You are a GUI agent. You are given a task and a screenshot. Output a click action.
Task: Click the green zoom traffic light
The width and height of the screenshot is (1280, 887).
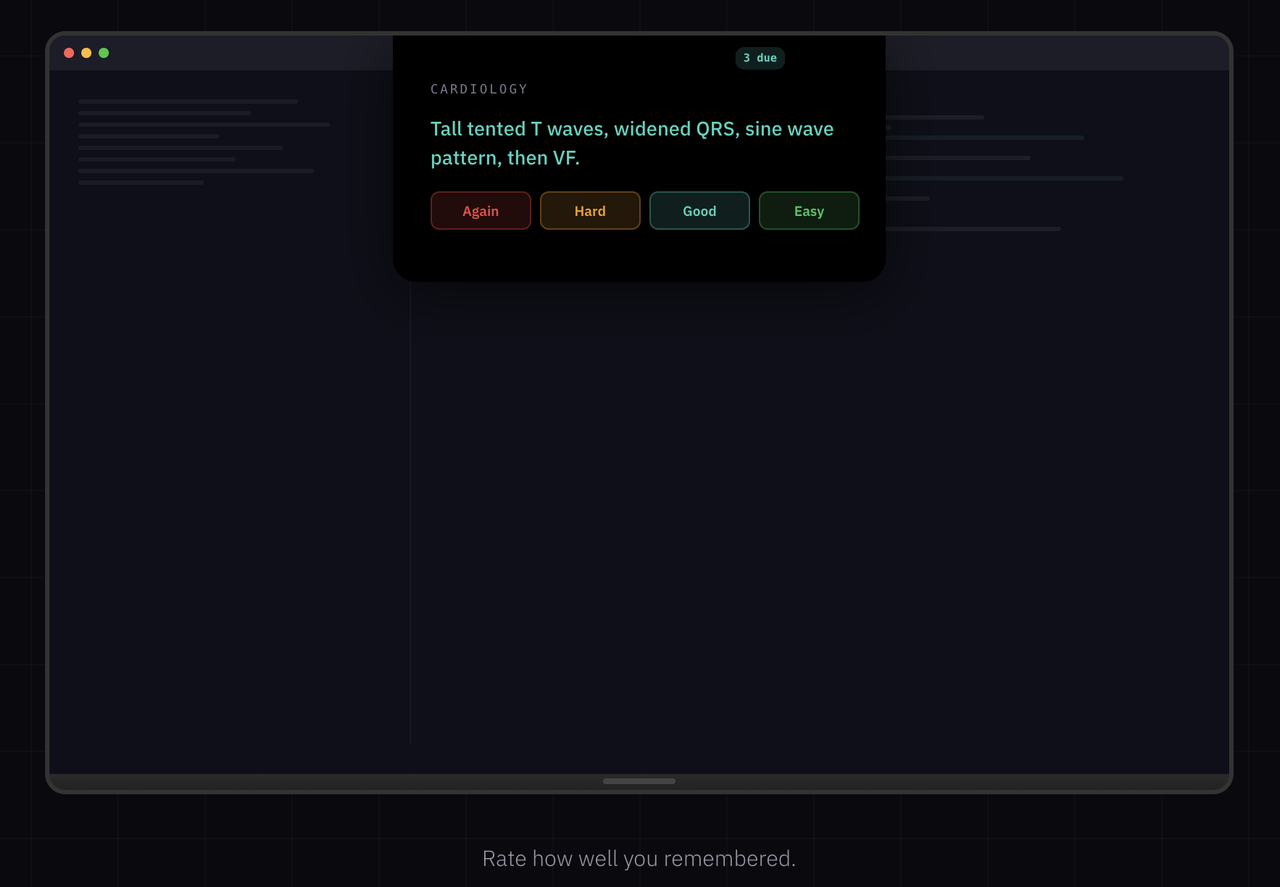(x=104, y=53)
